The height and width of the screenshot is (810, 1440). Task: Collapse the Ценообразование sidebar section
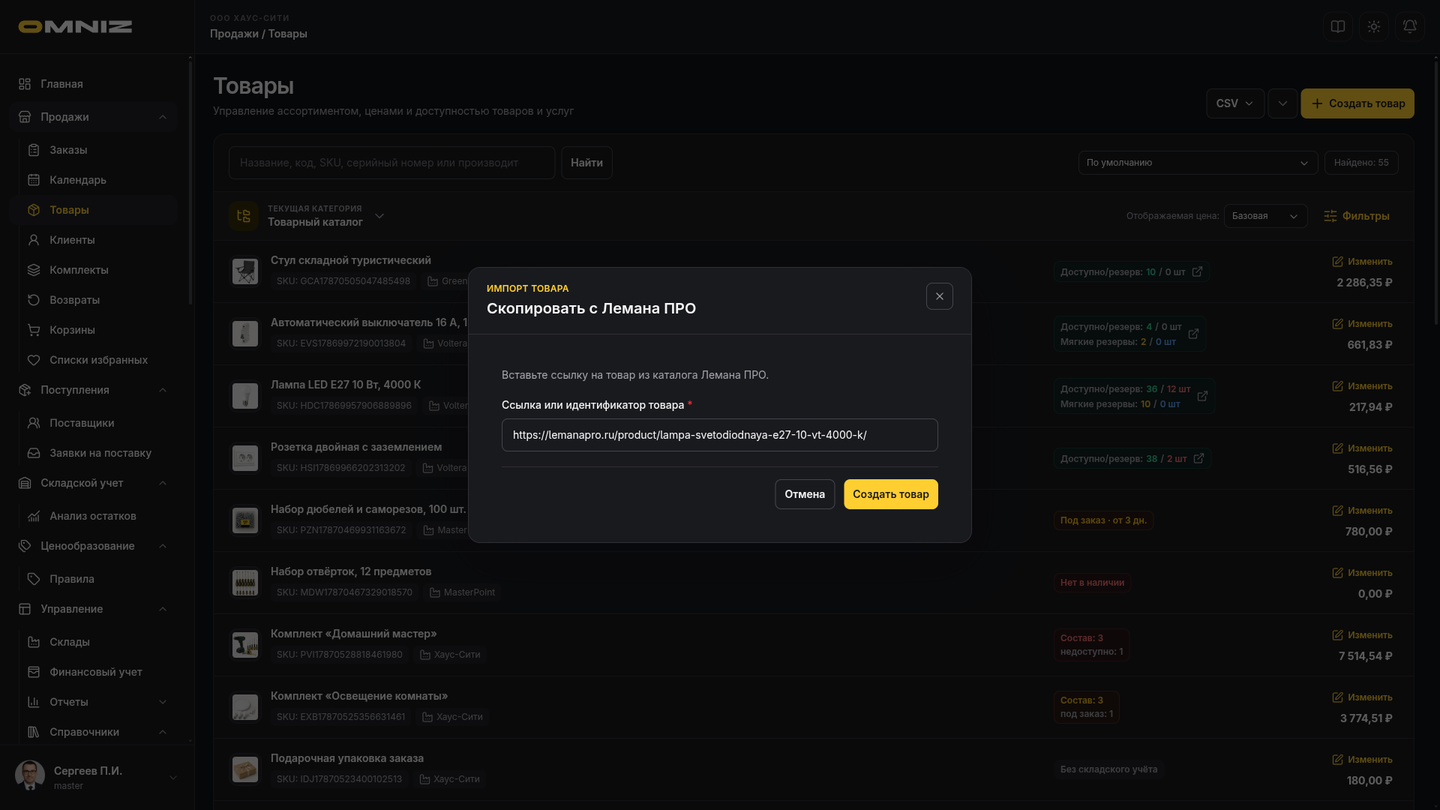point(163,546)
